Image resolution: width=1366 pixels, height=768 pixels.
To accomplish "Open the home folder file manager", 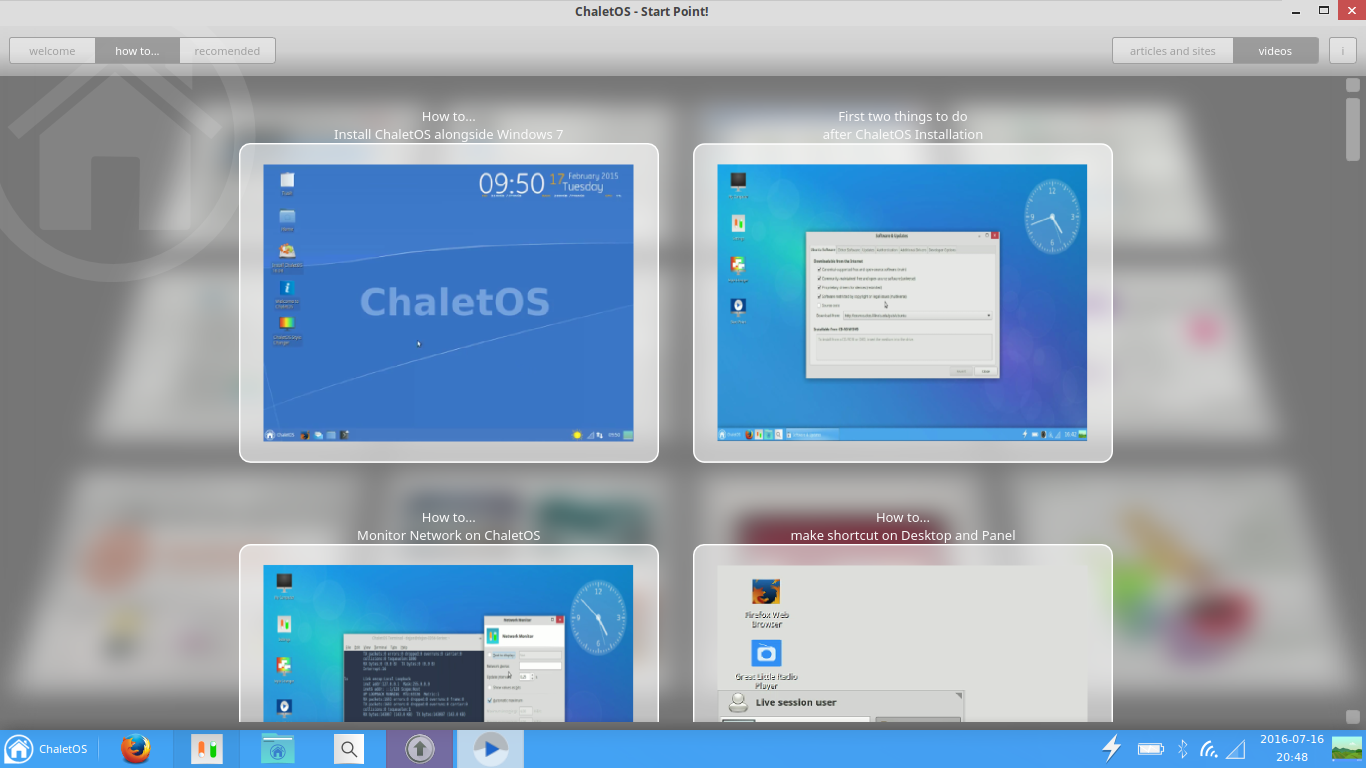I will click(277, 749).
